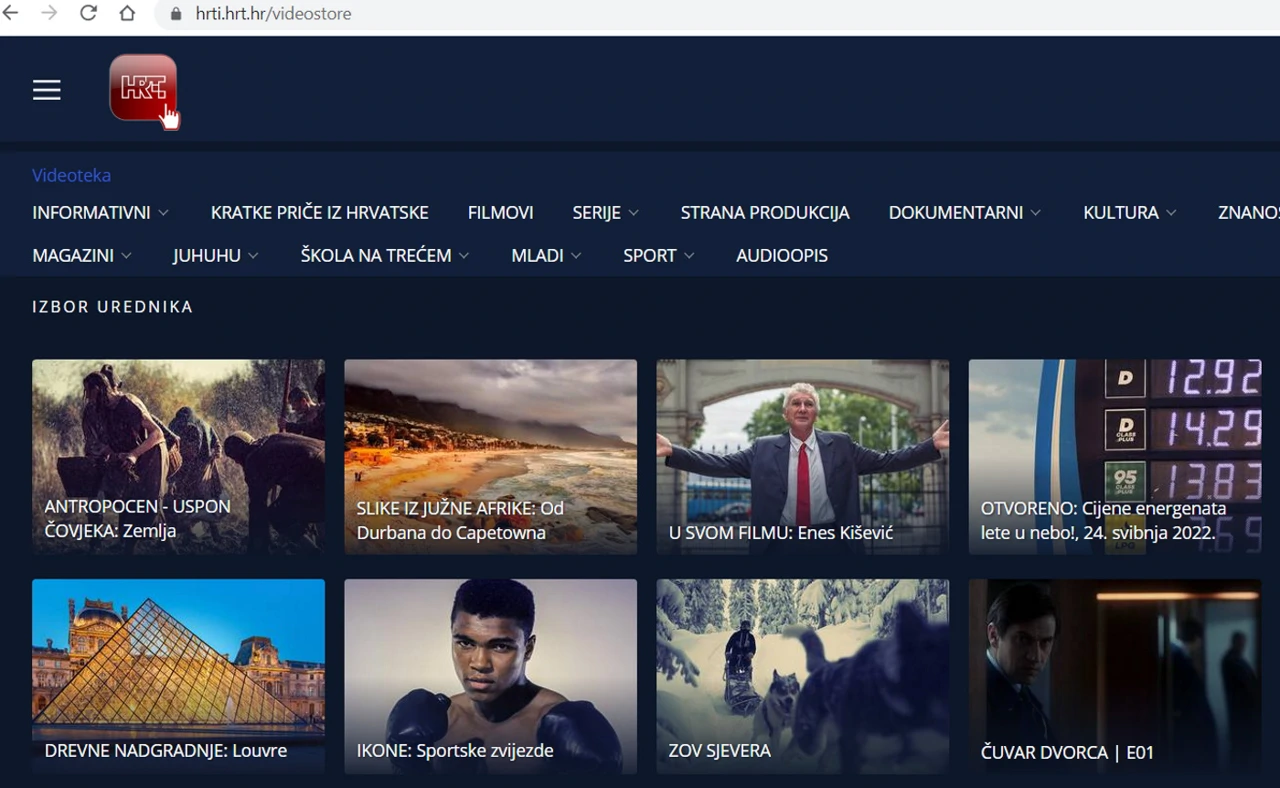
Task: Open the DREVNE NADGRADNJE: Louvre video
Action: click(178, 675)
